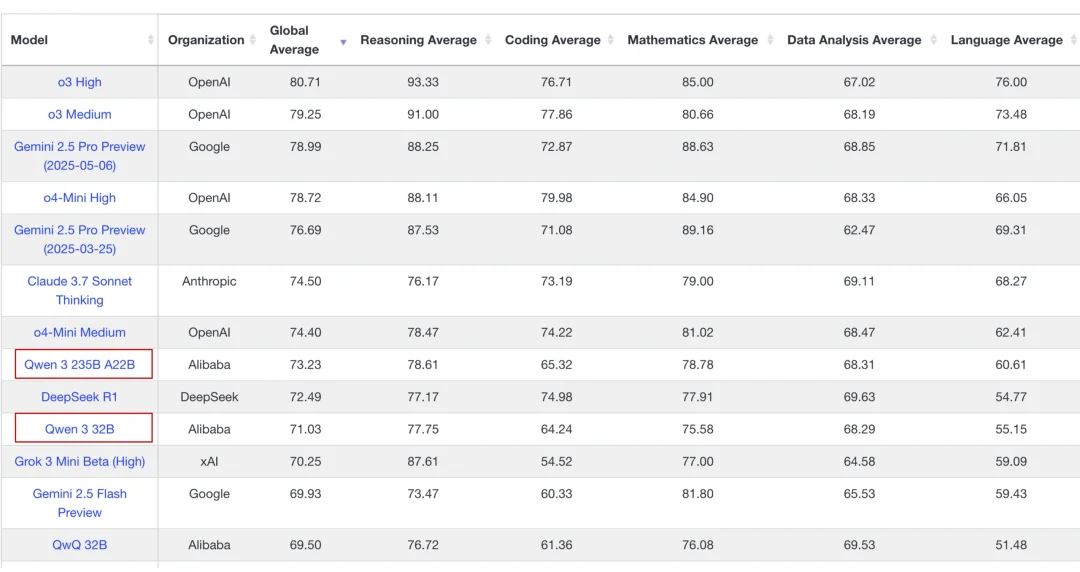
Task: Click sort icon beside Coding Average
Action: [x=610, y=40]
